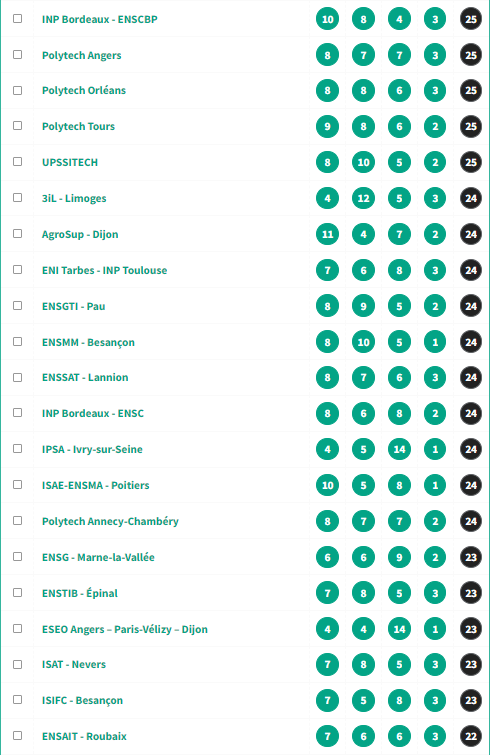This screenshot has height=755, width=490.
Task: Click the green 10 badge for ISAE-ENSMA - Poitiers
Action: coord(327,485)
